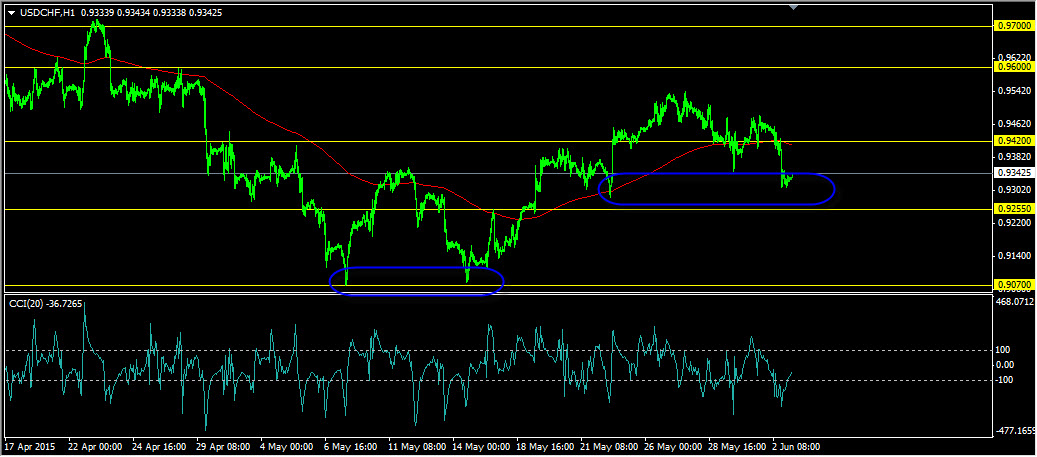Image resolution: width=1037 pixels, height=457 pixels.
Task: Click the 21 May 08:00 time label
Action: click(609, 446)
